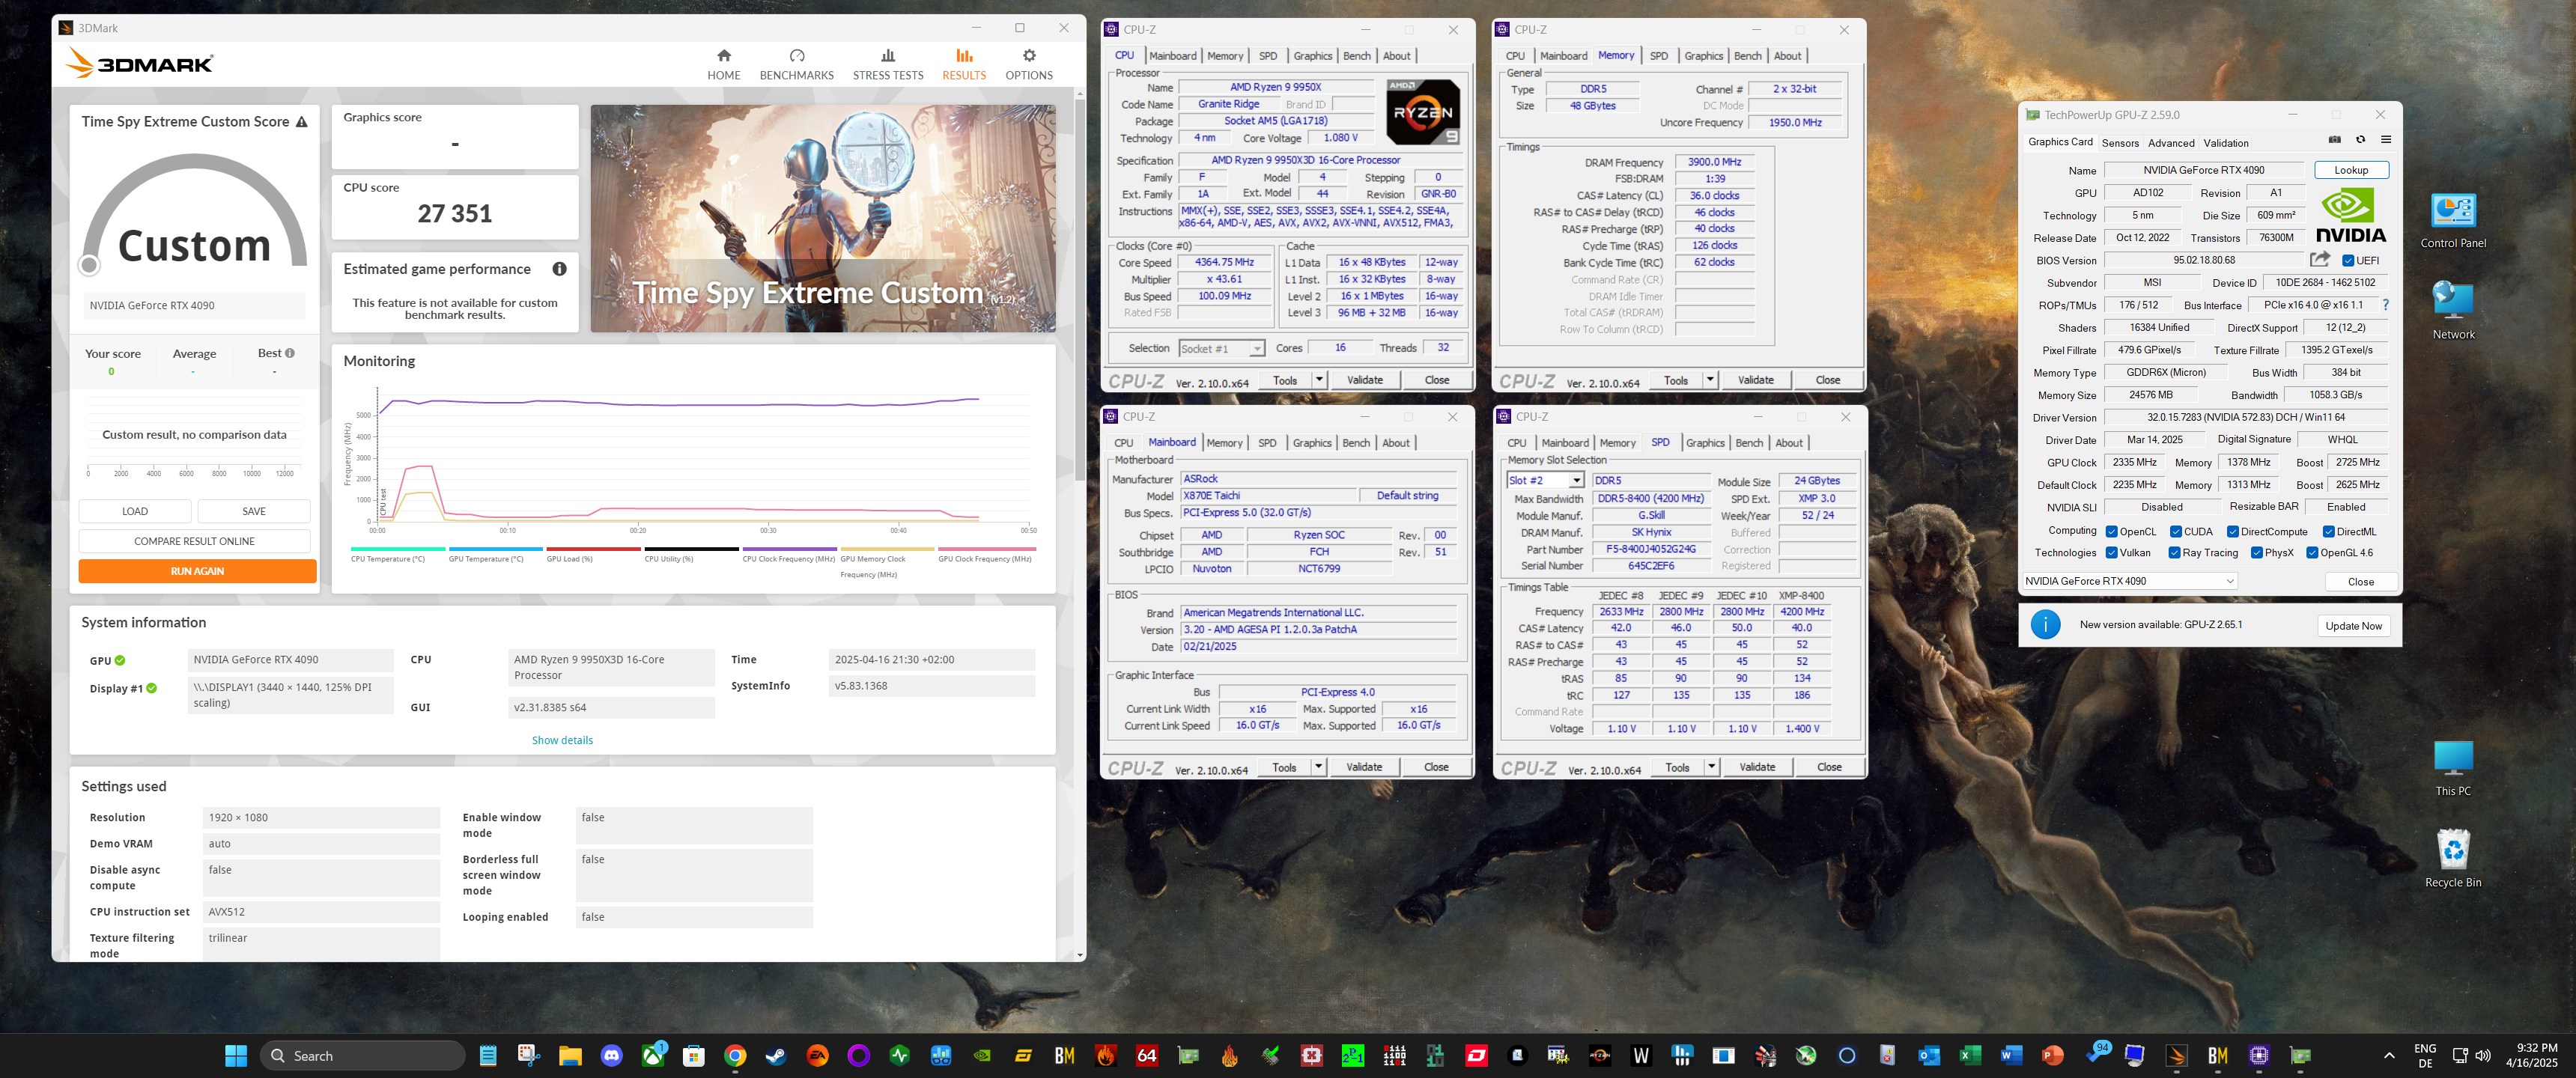
Task: Click GPU-Z screenshot camera icon
Action: [2335, 140]
